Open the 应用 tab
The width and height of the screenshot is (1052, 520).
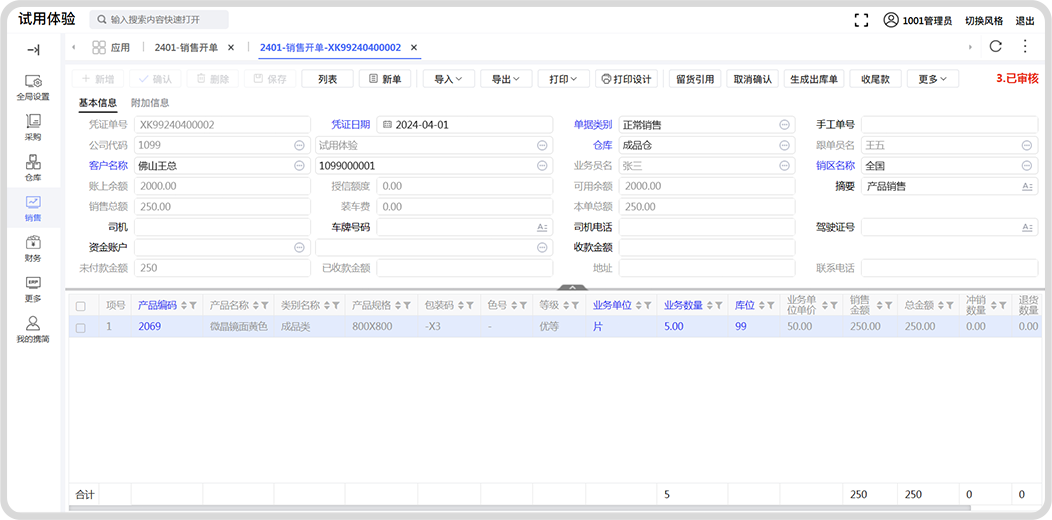tap(111, 48)
